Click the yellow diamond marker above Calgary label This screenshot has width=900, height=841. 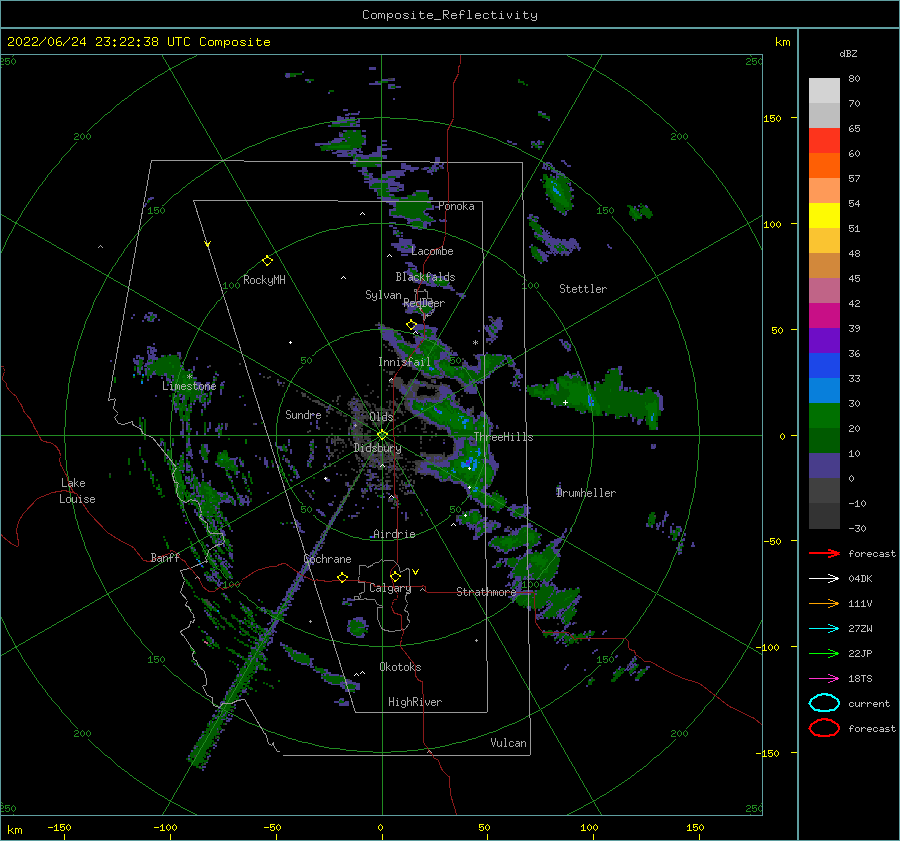pyautogui.click(x=395, y=576)
